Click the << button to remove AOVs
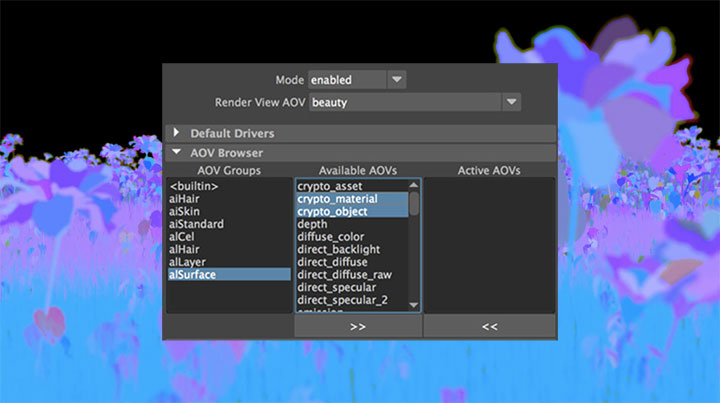Viewport: 720px width, 403px height. coord(489,326)
